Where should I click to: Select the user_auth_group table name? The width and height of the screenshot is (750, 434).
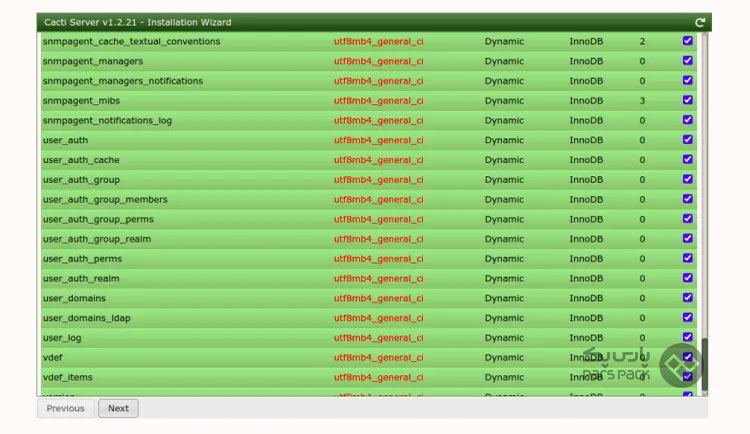[81, 180]
